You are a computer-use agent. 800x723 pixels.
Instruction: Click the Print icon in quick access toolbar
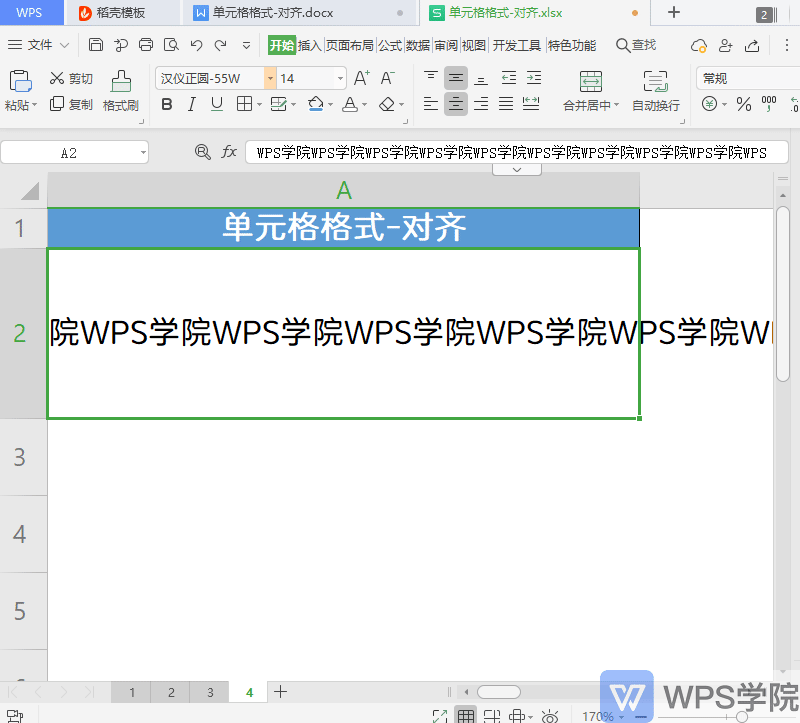pyautogui.click(x=146, y=45)
